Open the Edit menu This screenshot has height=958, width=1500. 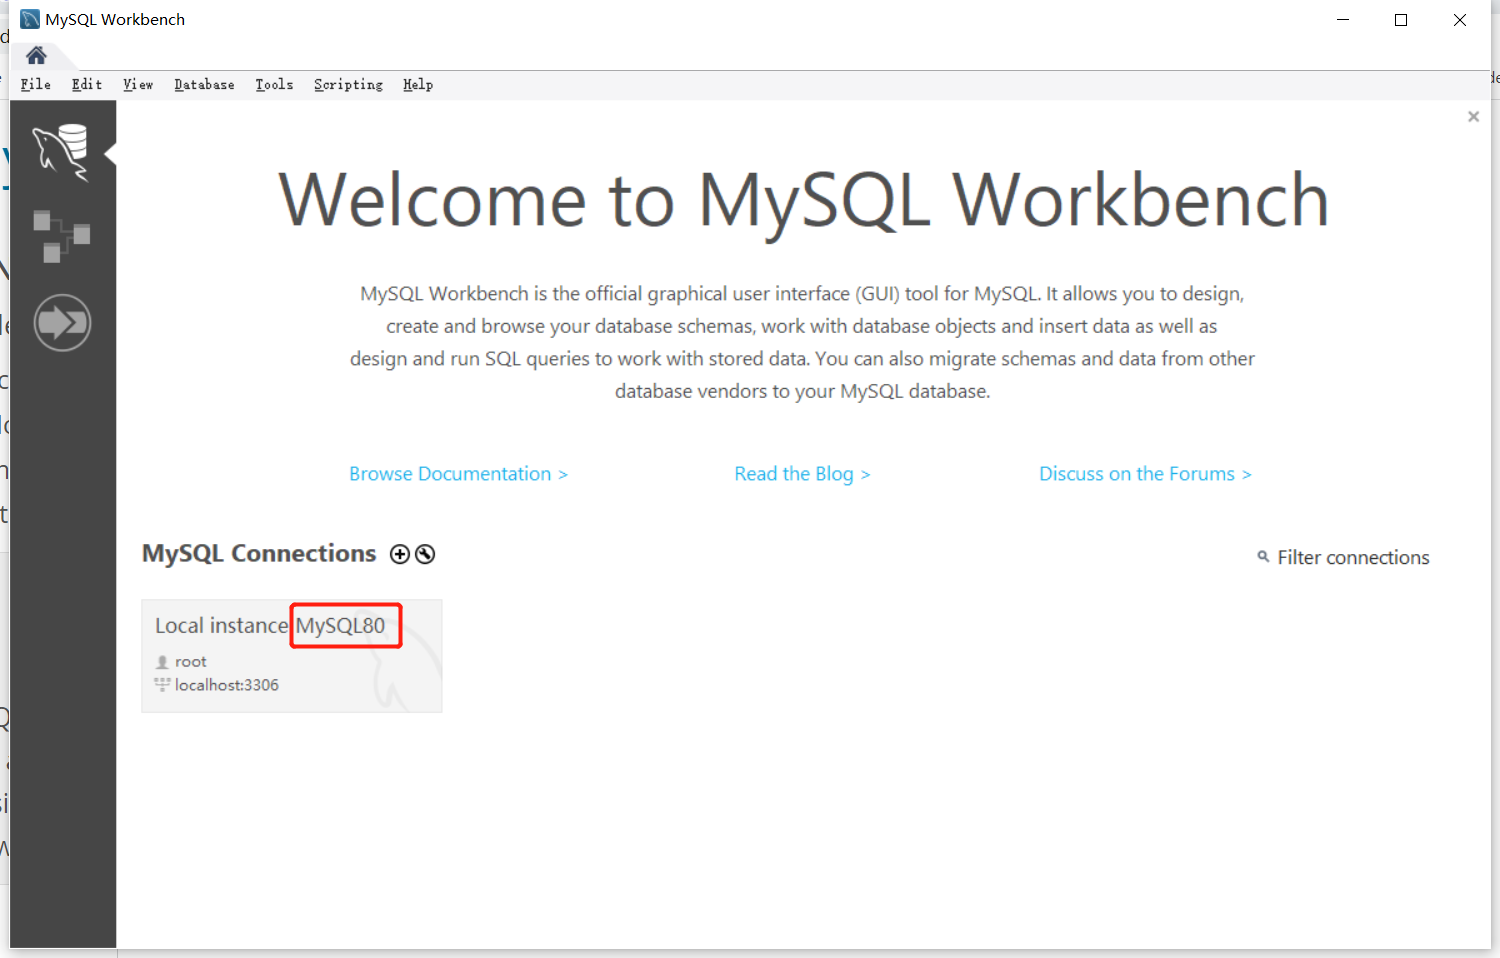click(x=87, y=85)
